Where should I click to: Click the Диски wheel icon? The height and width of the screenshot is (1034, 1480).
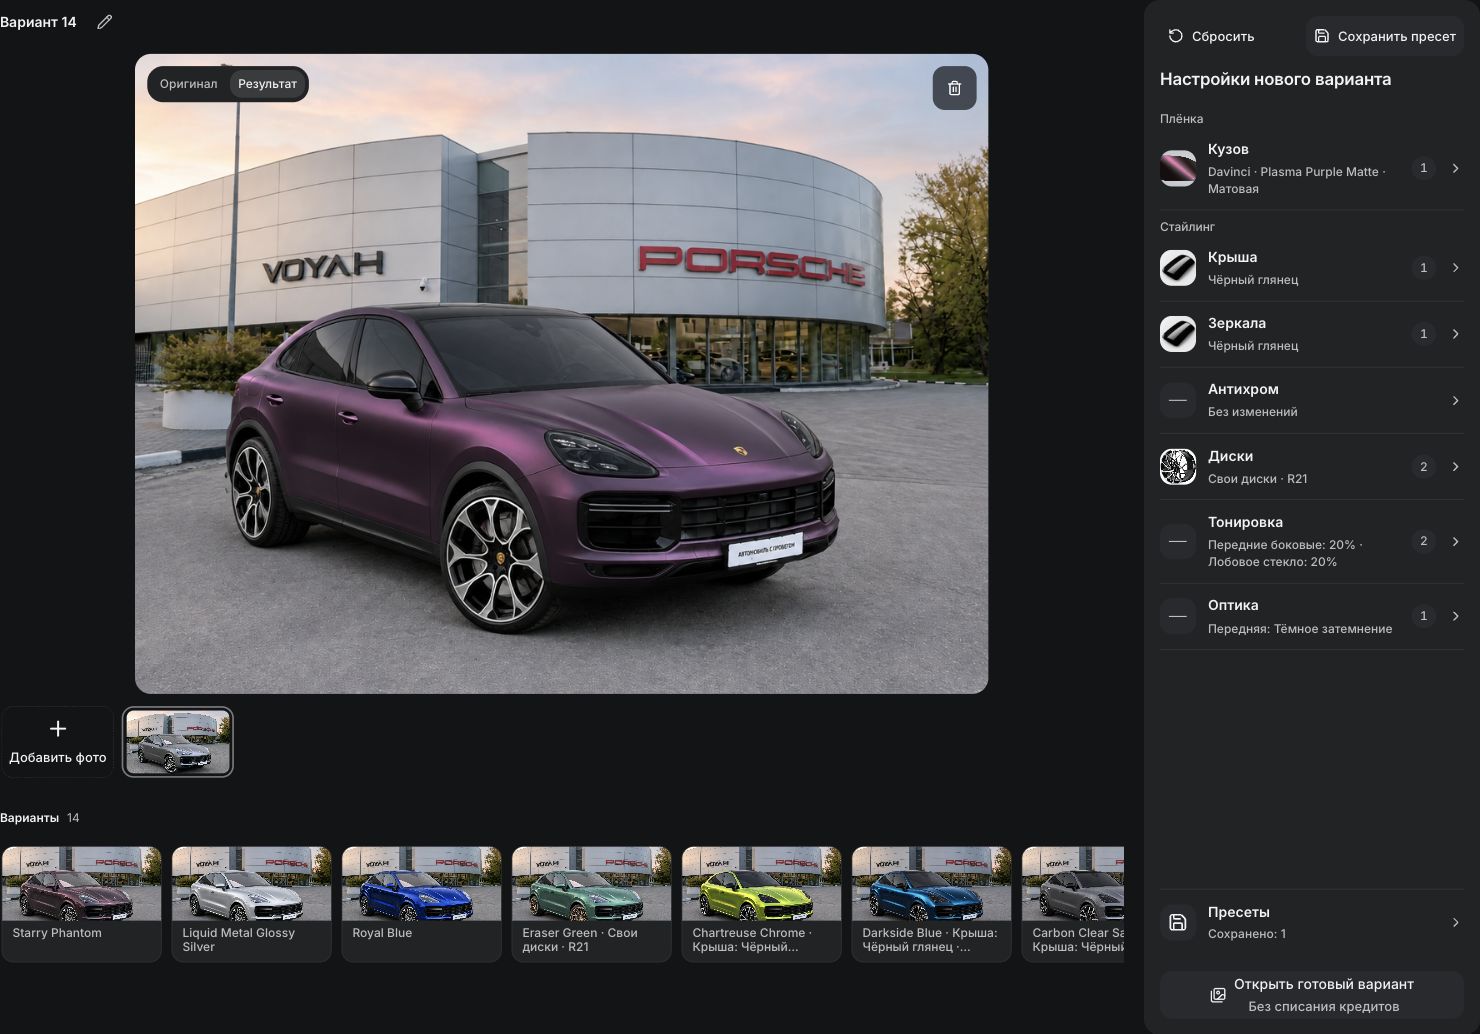1178,467
